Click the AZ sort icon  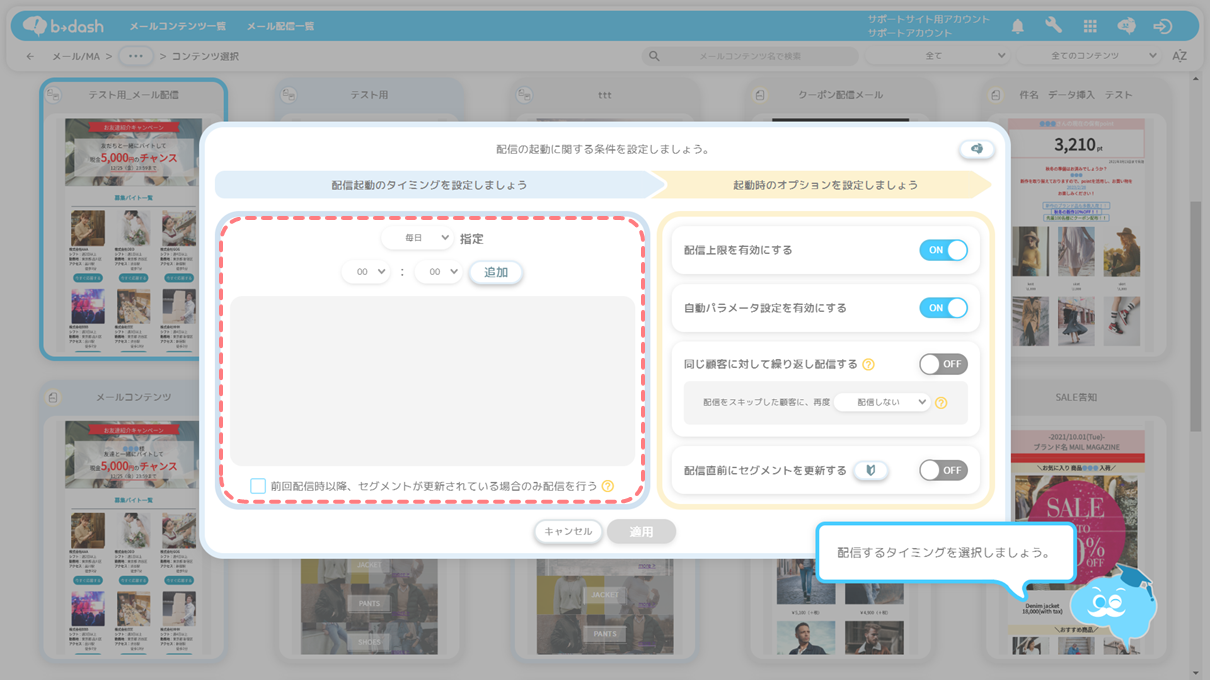1179,56
